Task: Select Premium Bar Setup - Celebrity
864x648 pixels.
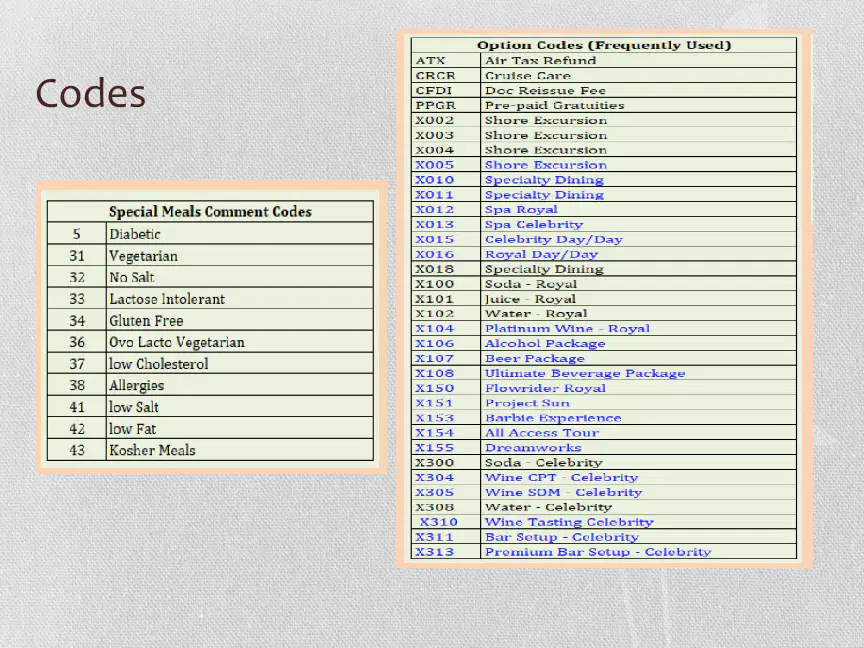Action: click(x=598, y=552)
